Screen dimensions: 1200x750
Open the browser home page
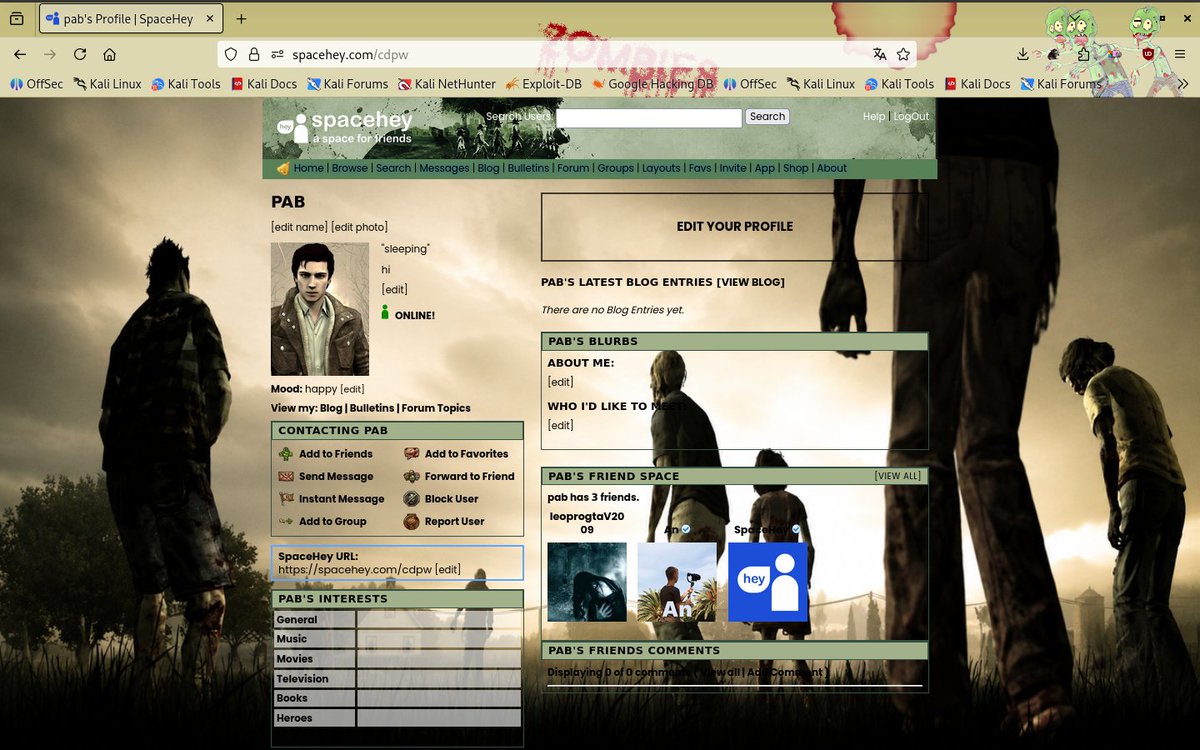(110, 54)
